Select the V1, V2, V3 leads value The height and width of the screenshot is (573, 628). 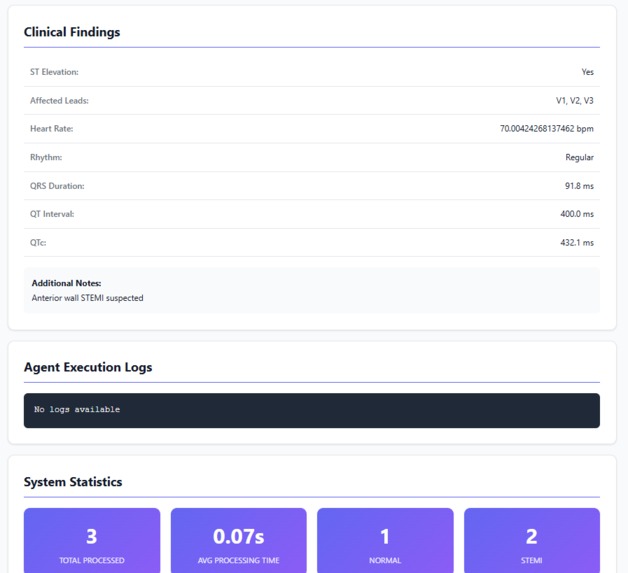coord(574,101)
